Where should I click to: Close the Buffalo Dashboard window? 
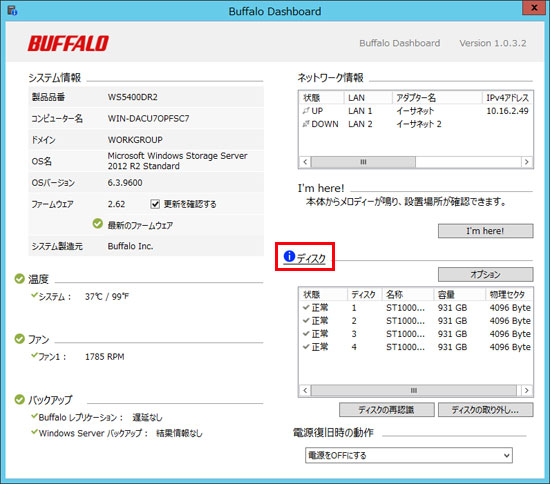point(535,7)
